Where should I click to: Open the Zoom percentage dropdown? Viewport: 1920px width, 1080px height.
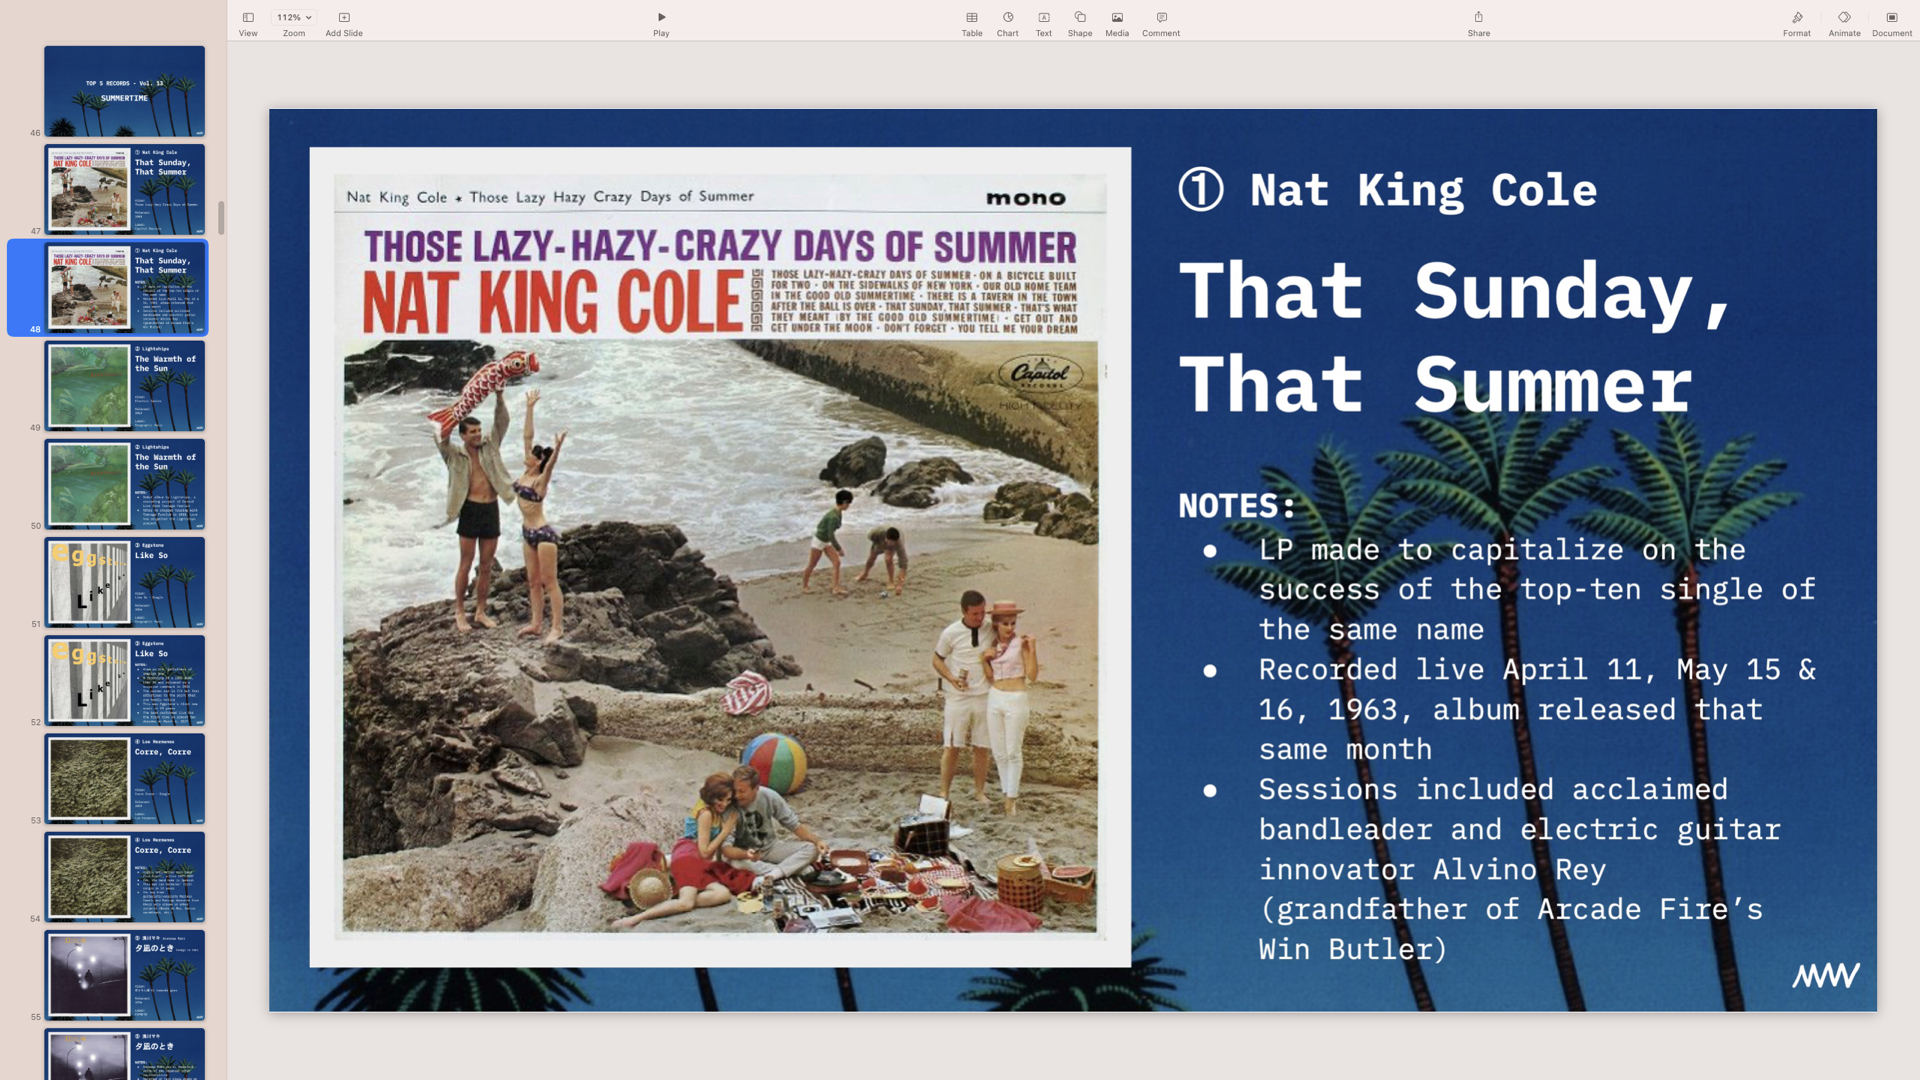(294, 18)
